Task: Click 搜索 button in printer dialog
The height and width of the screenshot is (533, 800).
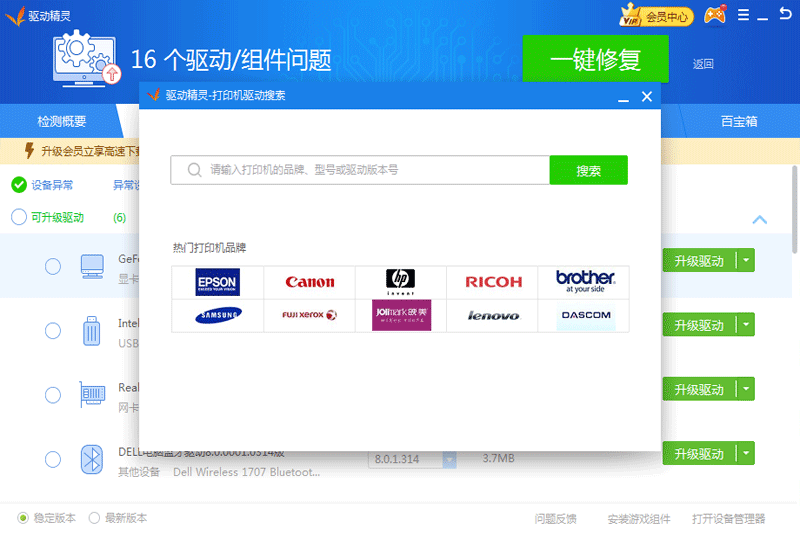Action: (x=589, y=170)
